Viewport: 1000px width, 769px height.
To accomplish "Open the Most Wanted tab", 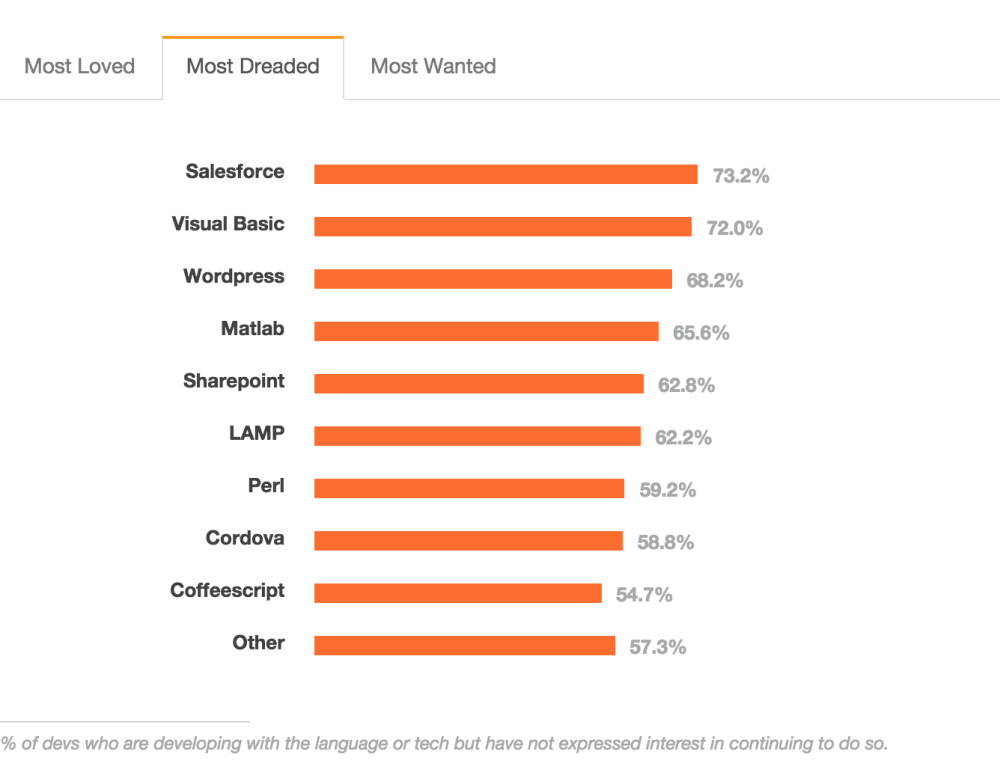I will pos(433,66).
